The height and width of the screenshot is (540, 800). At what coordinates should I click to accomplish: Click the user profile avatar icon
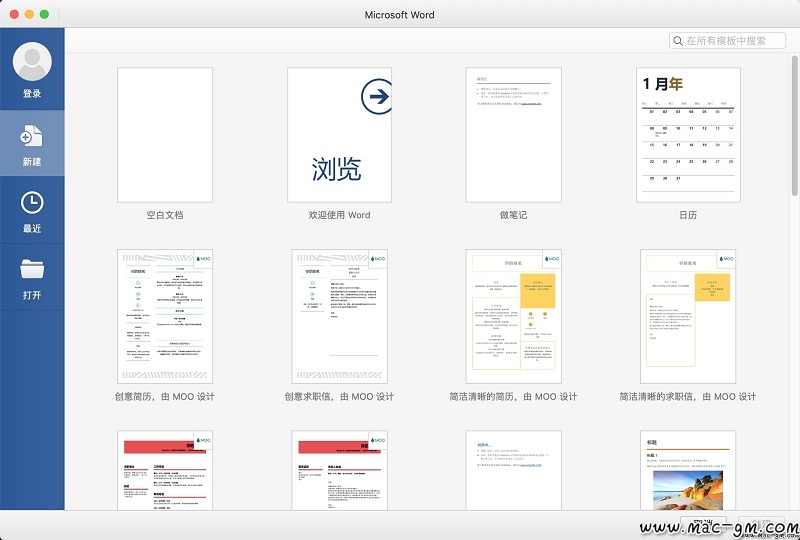(x=32, y=61)
